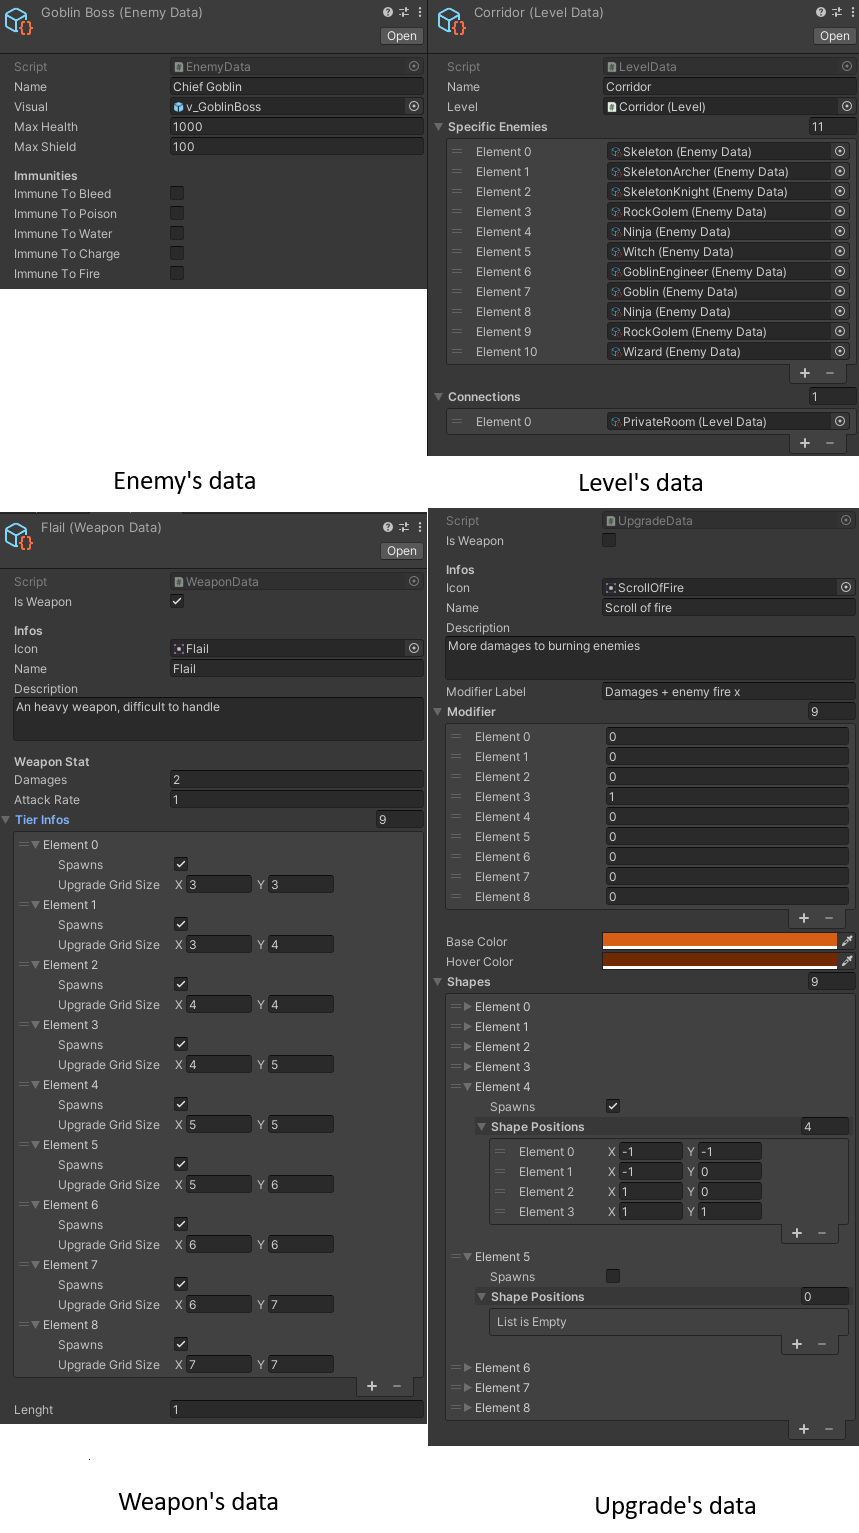This screenshot has width=859, height=1533.
Task: Enable Immune To Poison
Action: click(177, 214)
